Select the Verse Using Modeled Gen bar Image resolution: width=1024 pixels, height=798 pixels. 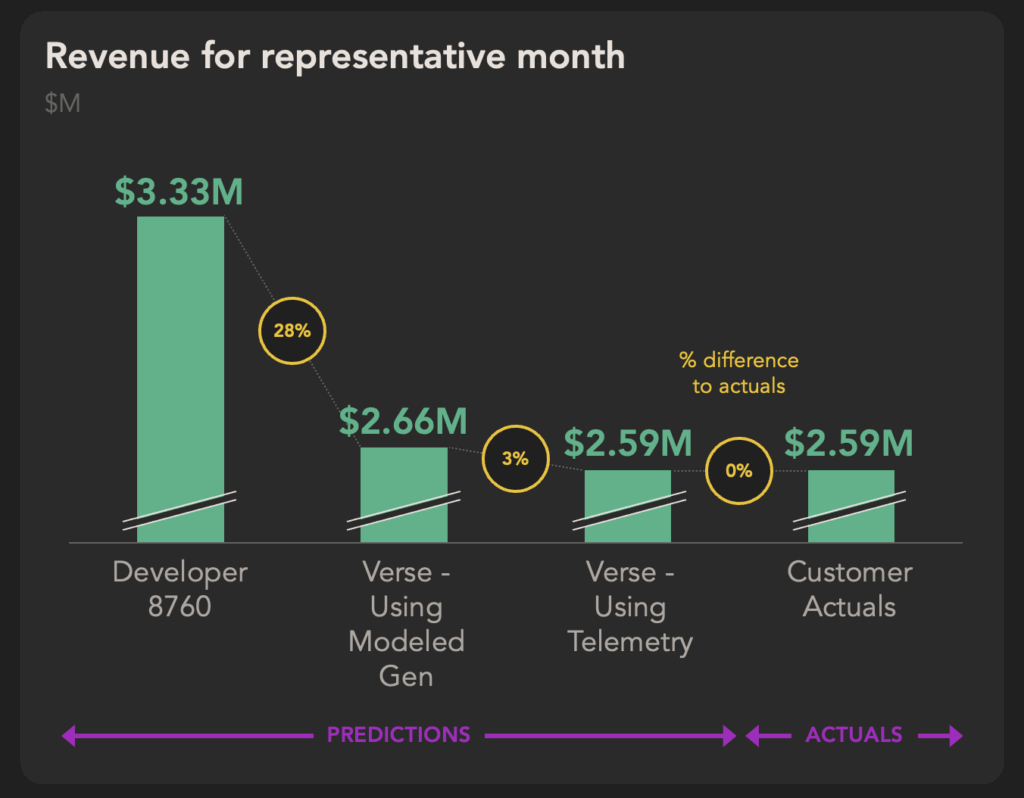[x=404, y=494]
